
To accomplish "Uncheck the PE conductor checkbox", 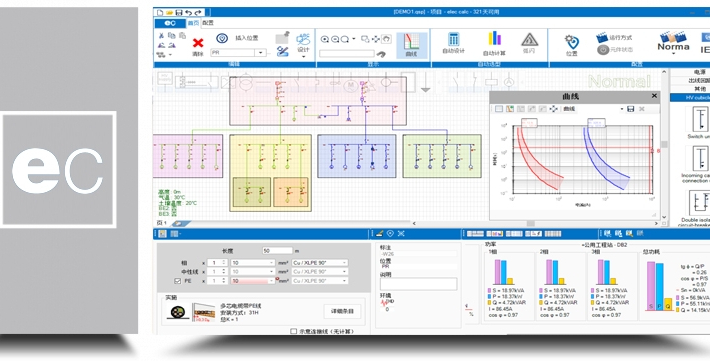I will (x=178, y=281).
